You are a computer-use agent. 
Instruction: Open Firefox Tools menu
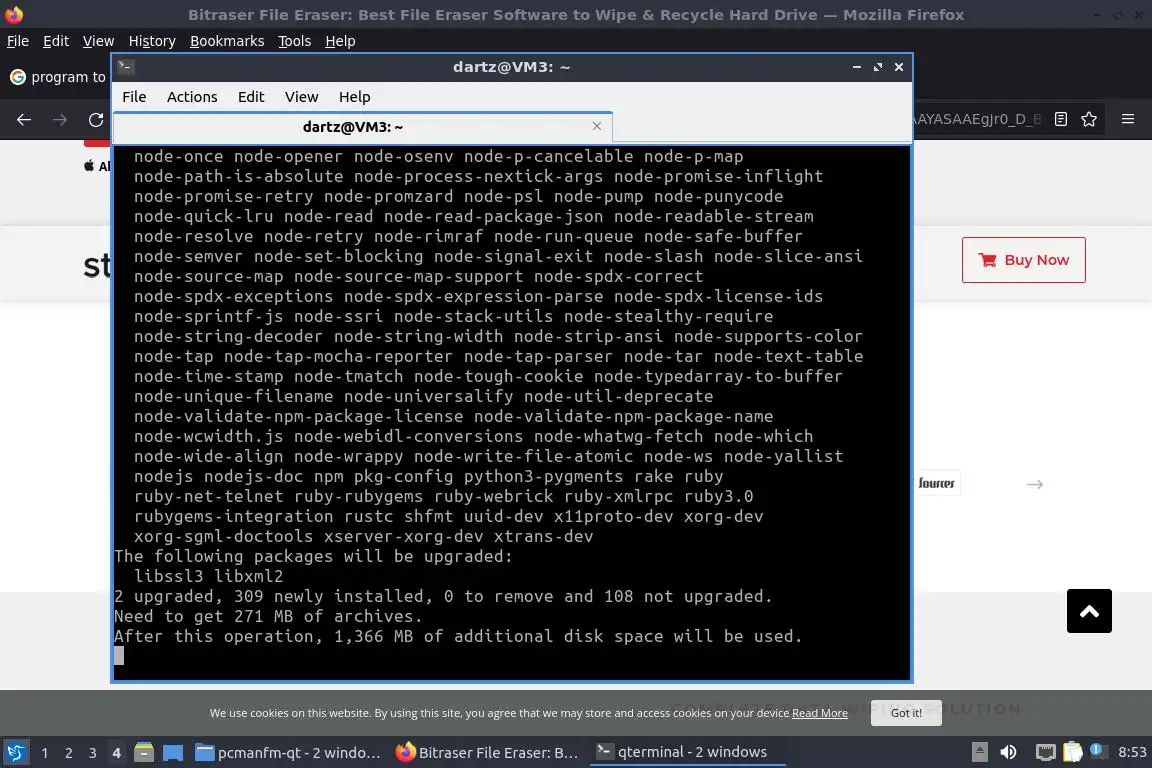pyautogui.click(x=295, y=41)
